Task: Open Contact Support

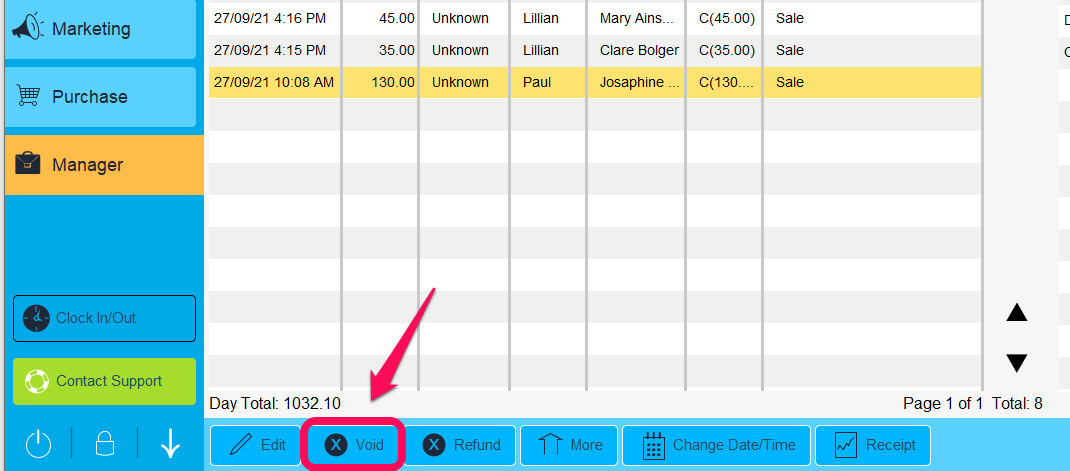Action: pos(104,381)
